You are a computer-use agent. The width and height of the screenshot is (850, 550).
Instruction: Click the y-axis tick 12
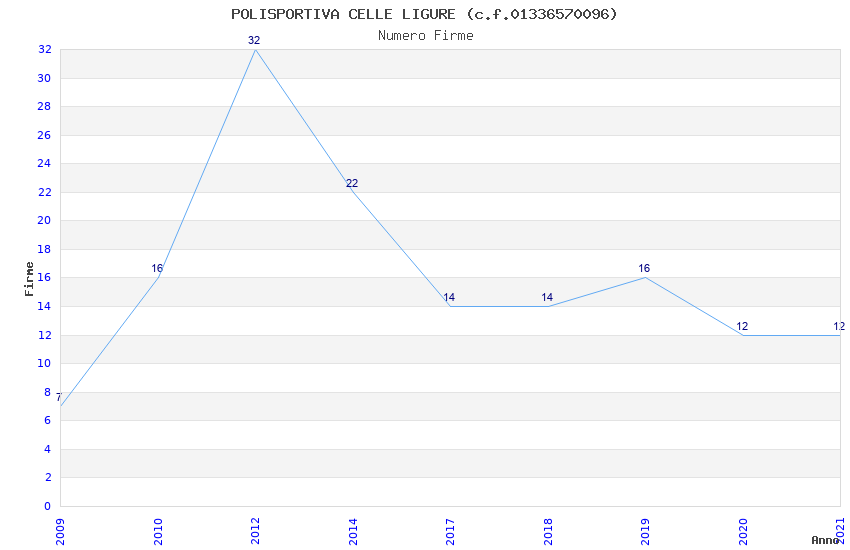44,335
